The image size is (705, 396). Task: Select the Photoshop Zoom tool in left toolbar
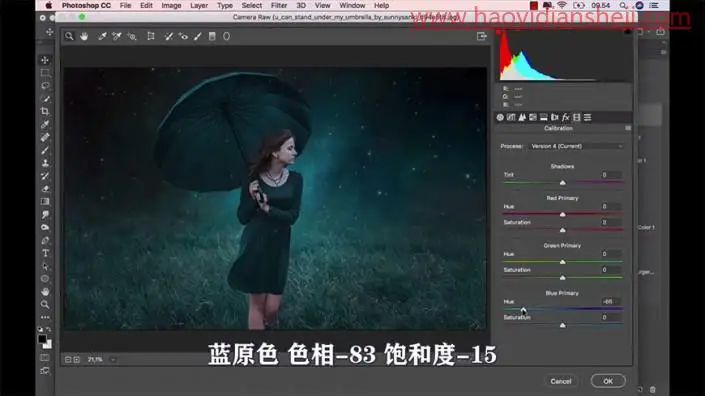[x=45, y=304]
